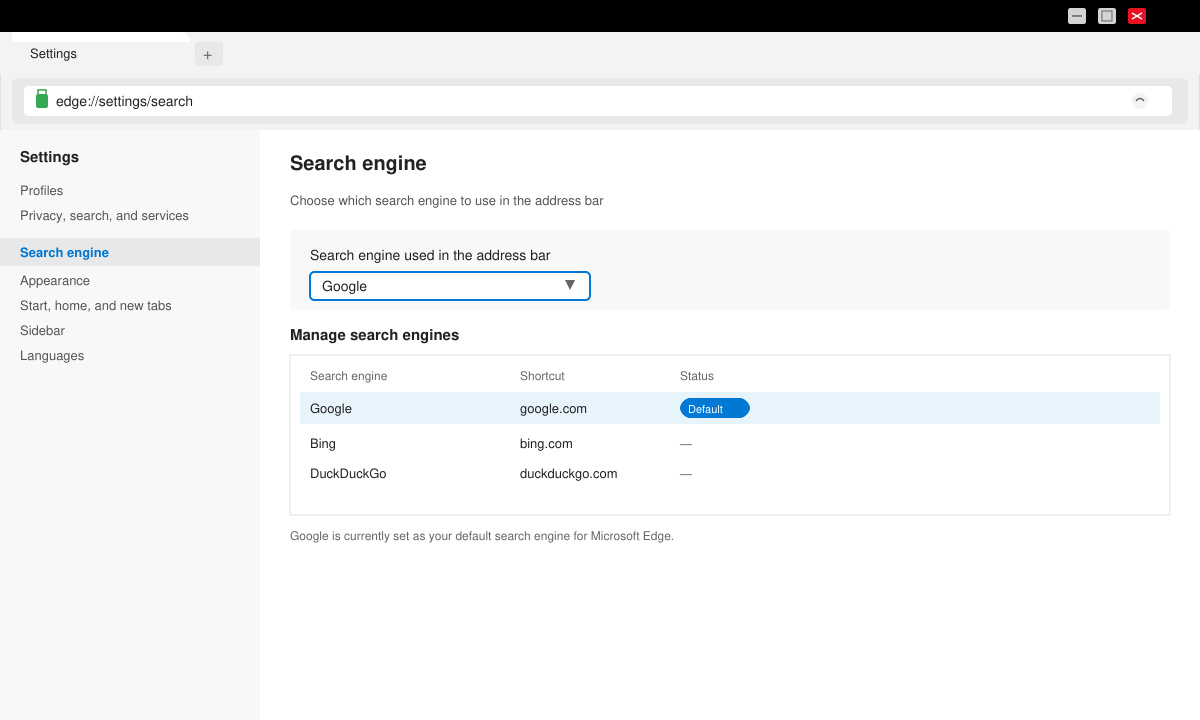This screenshot has height=720, width=1200.
Task: Open Sidebar settings page
Action: pyautogui.click(x=42, y=330)
